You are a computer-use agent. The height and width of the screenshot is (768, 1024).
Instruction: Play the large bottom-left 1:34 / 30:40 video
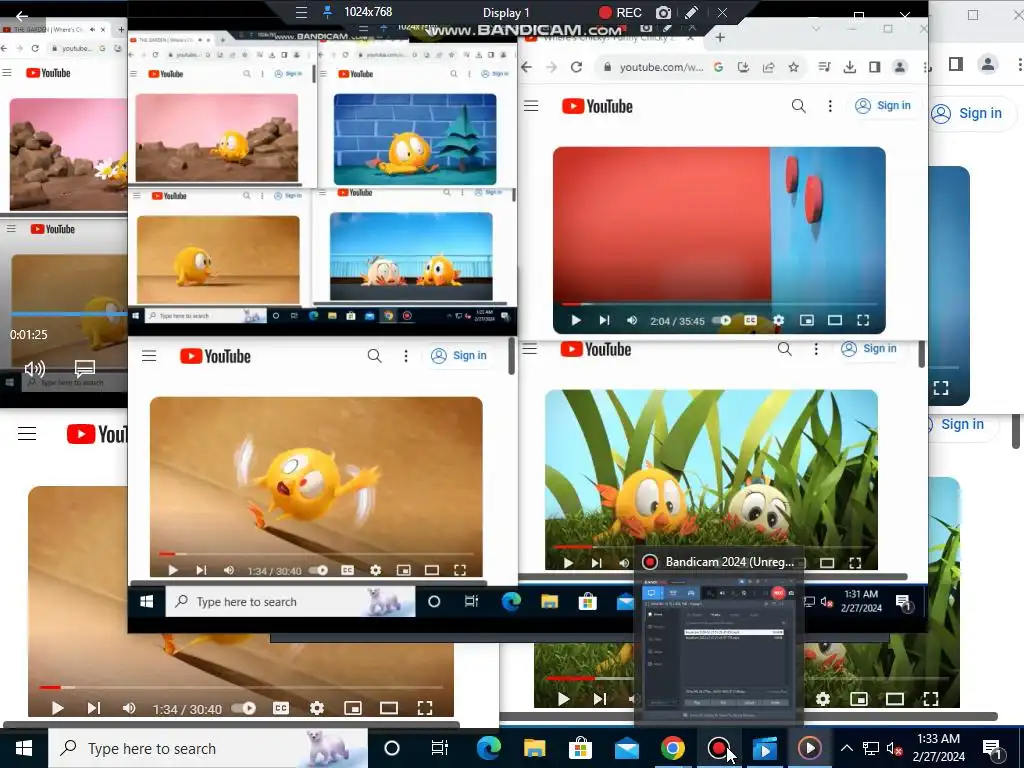(x=57, y=709)
